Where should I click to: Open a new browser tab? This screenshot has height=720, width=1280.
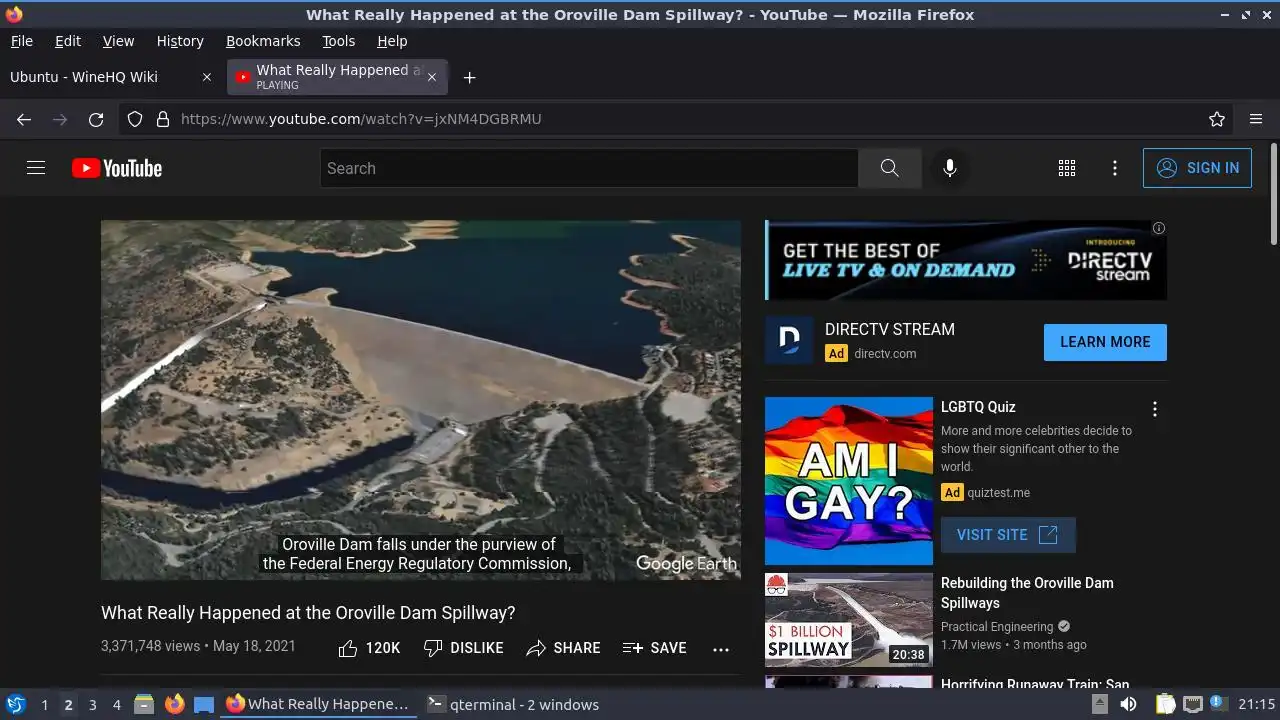coord(469,77)
